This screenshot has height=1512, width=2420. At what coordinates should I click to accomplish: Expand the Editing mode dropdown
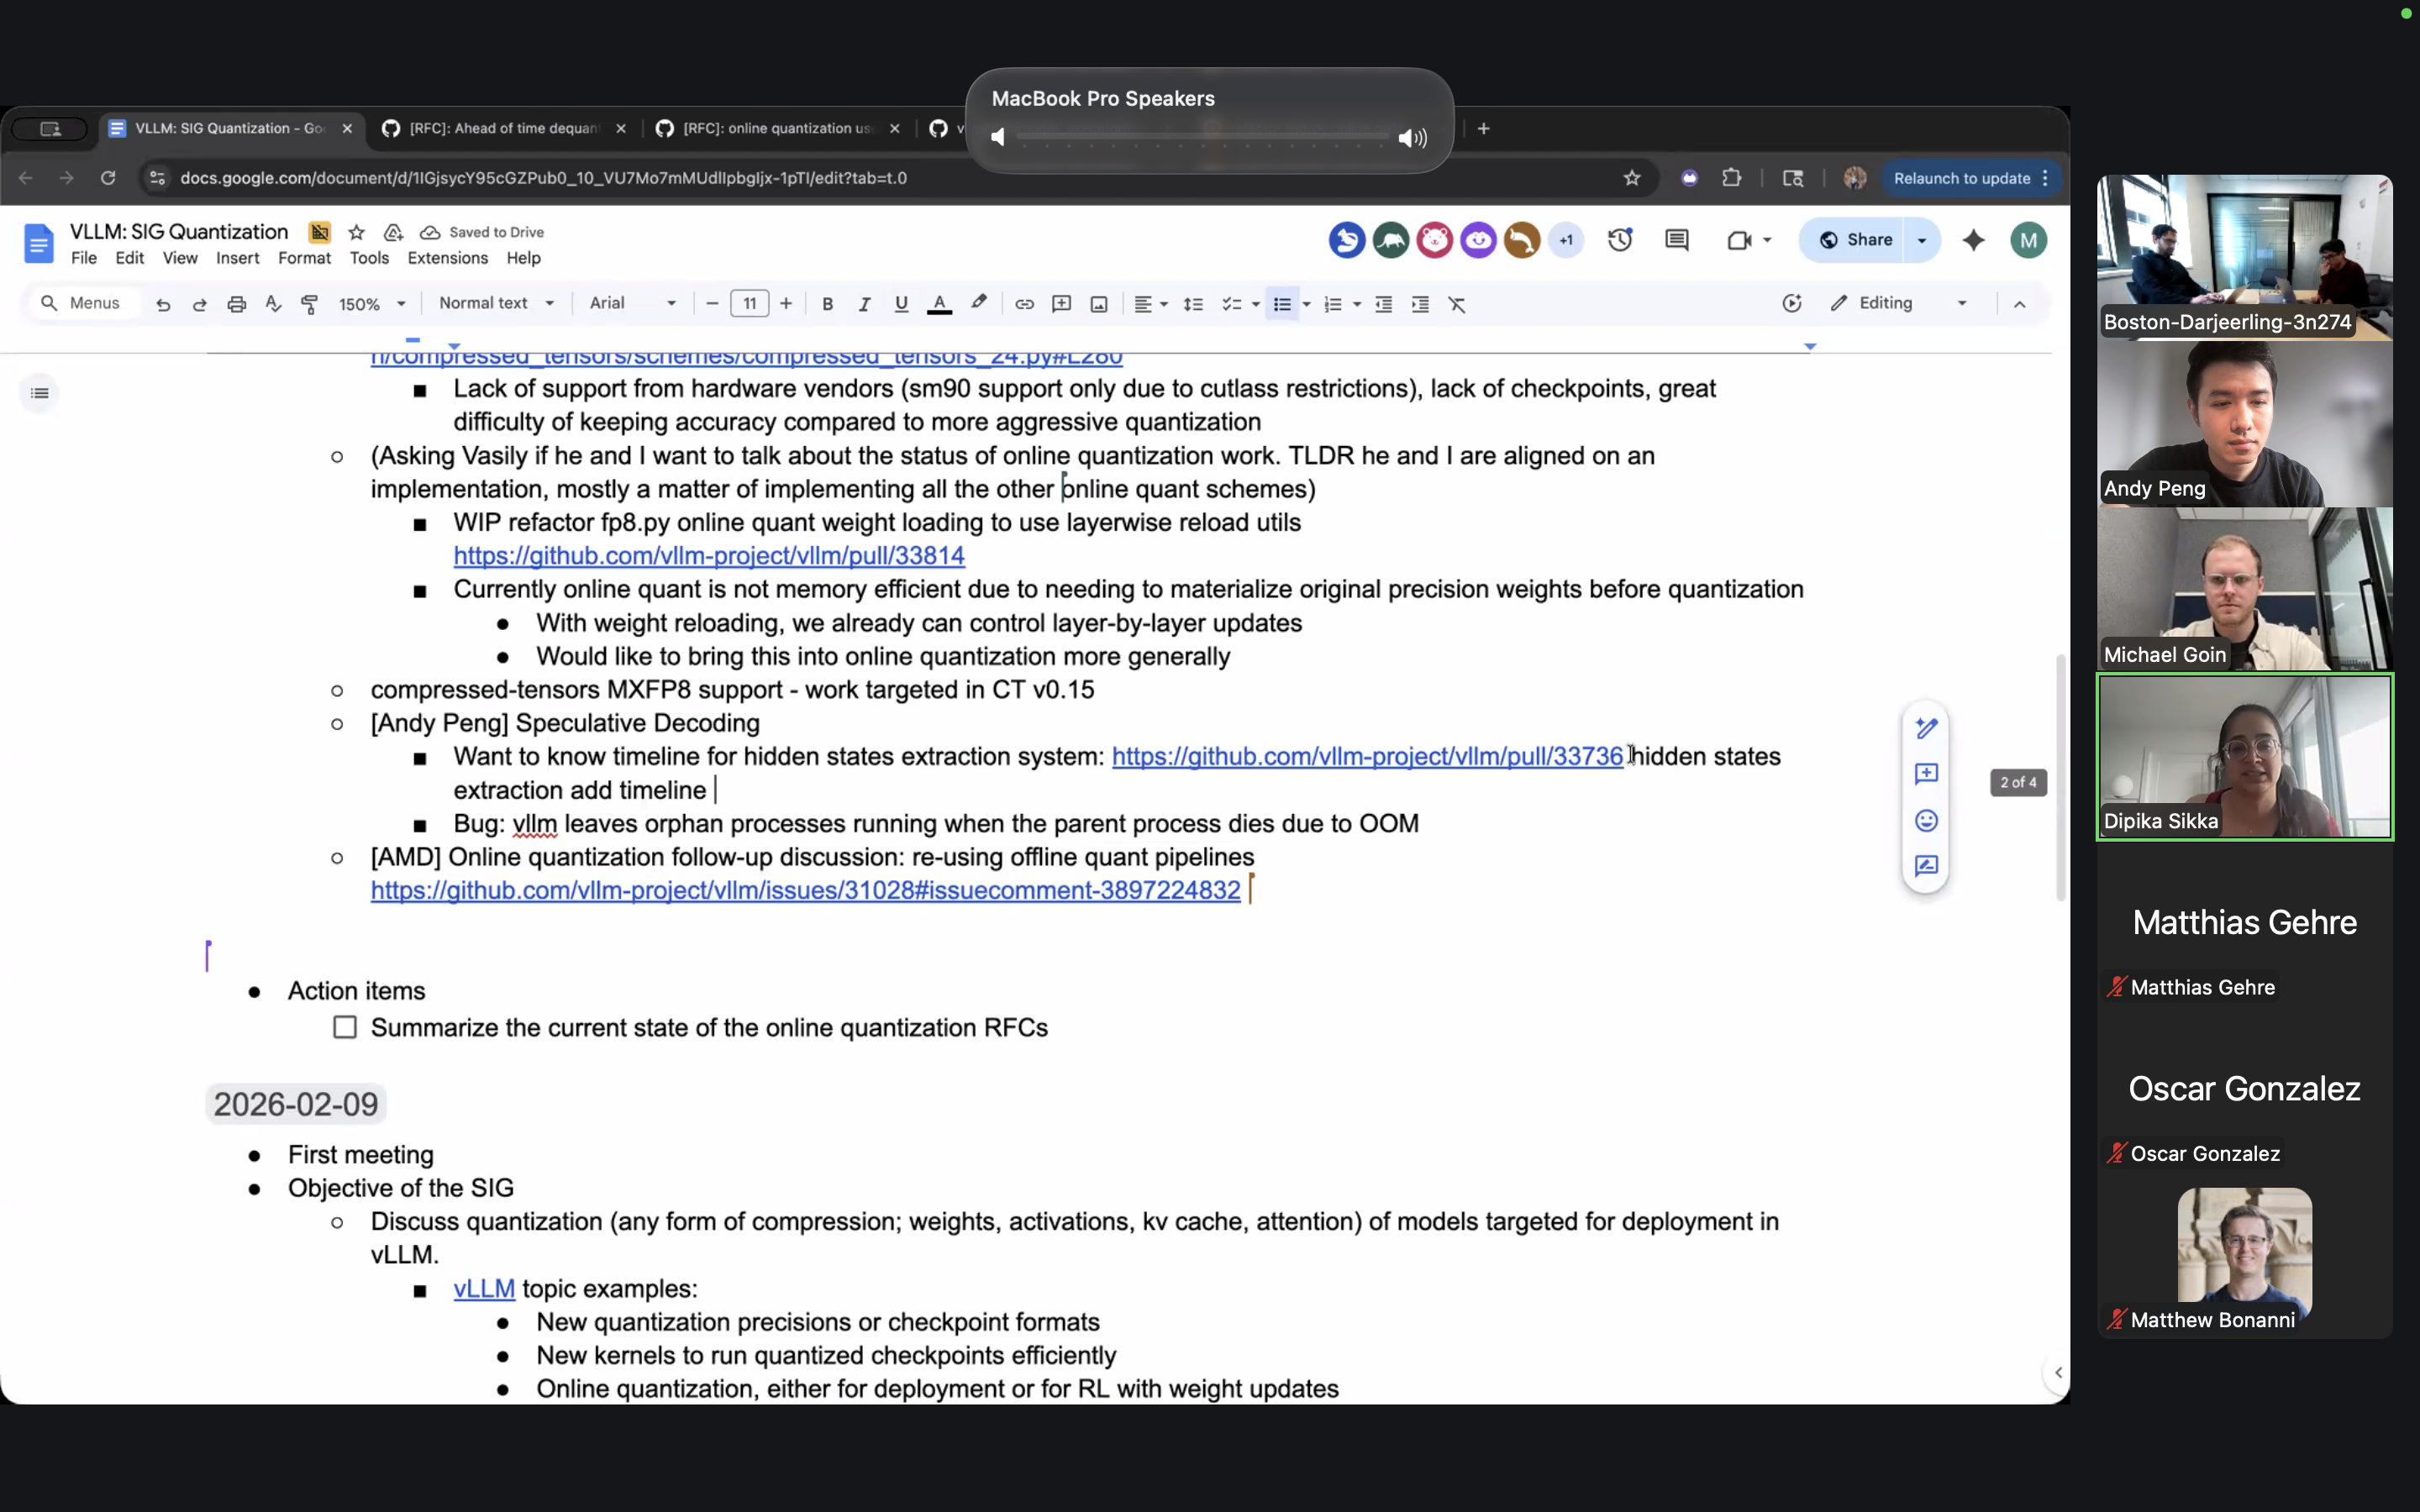tap(1960, 303)
